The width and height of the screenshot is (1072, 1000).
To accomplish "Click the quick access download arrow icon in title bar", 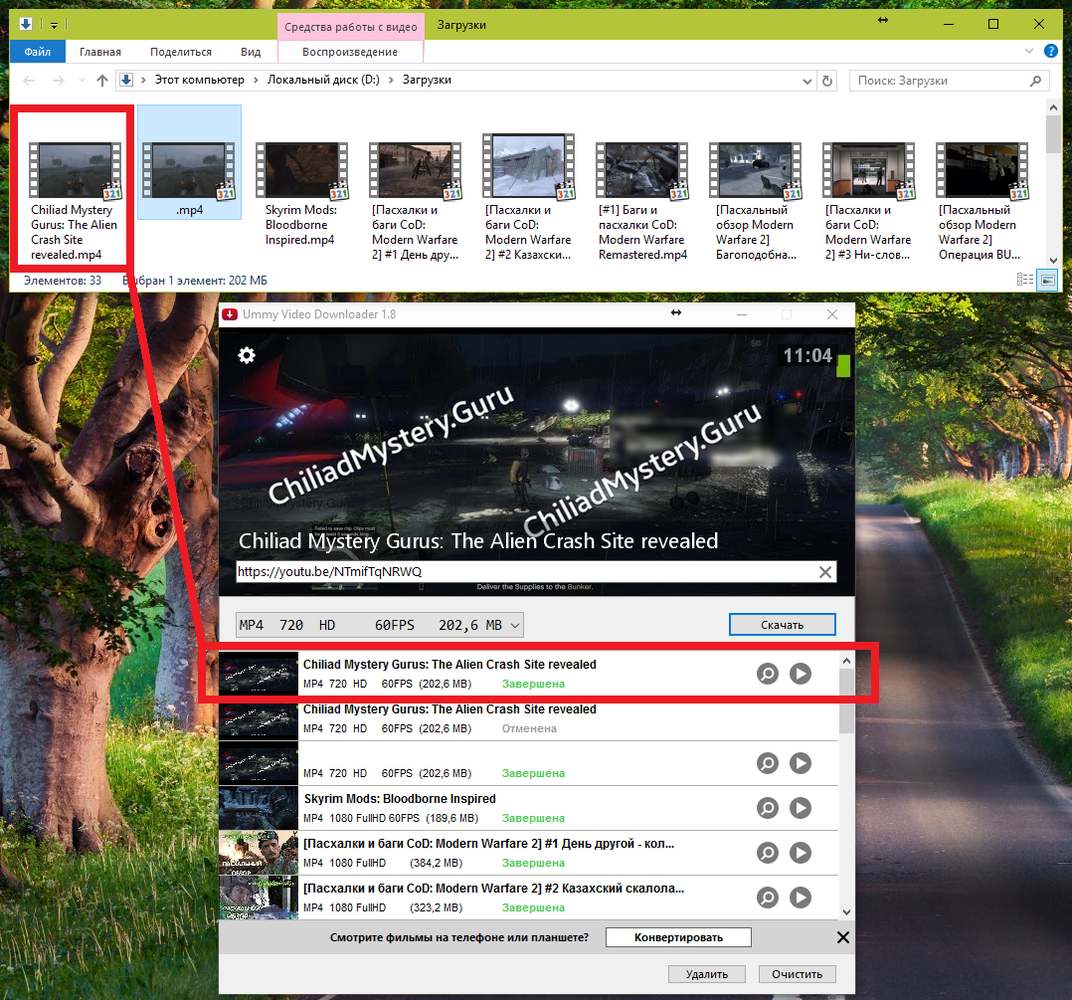I will point(25,25).
